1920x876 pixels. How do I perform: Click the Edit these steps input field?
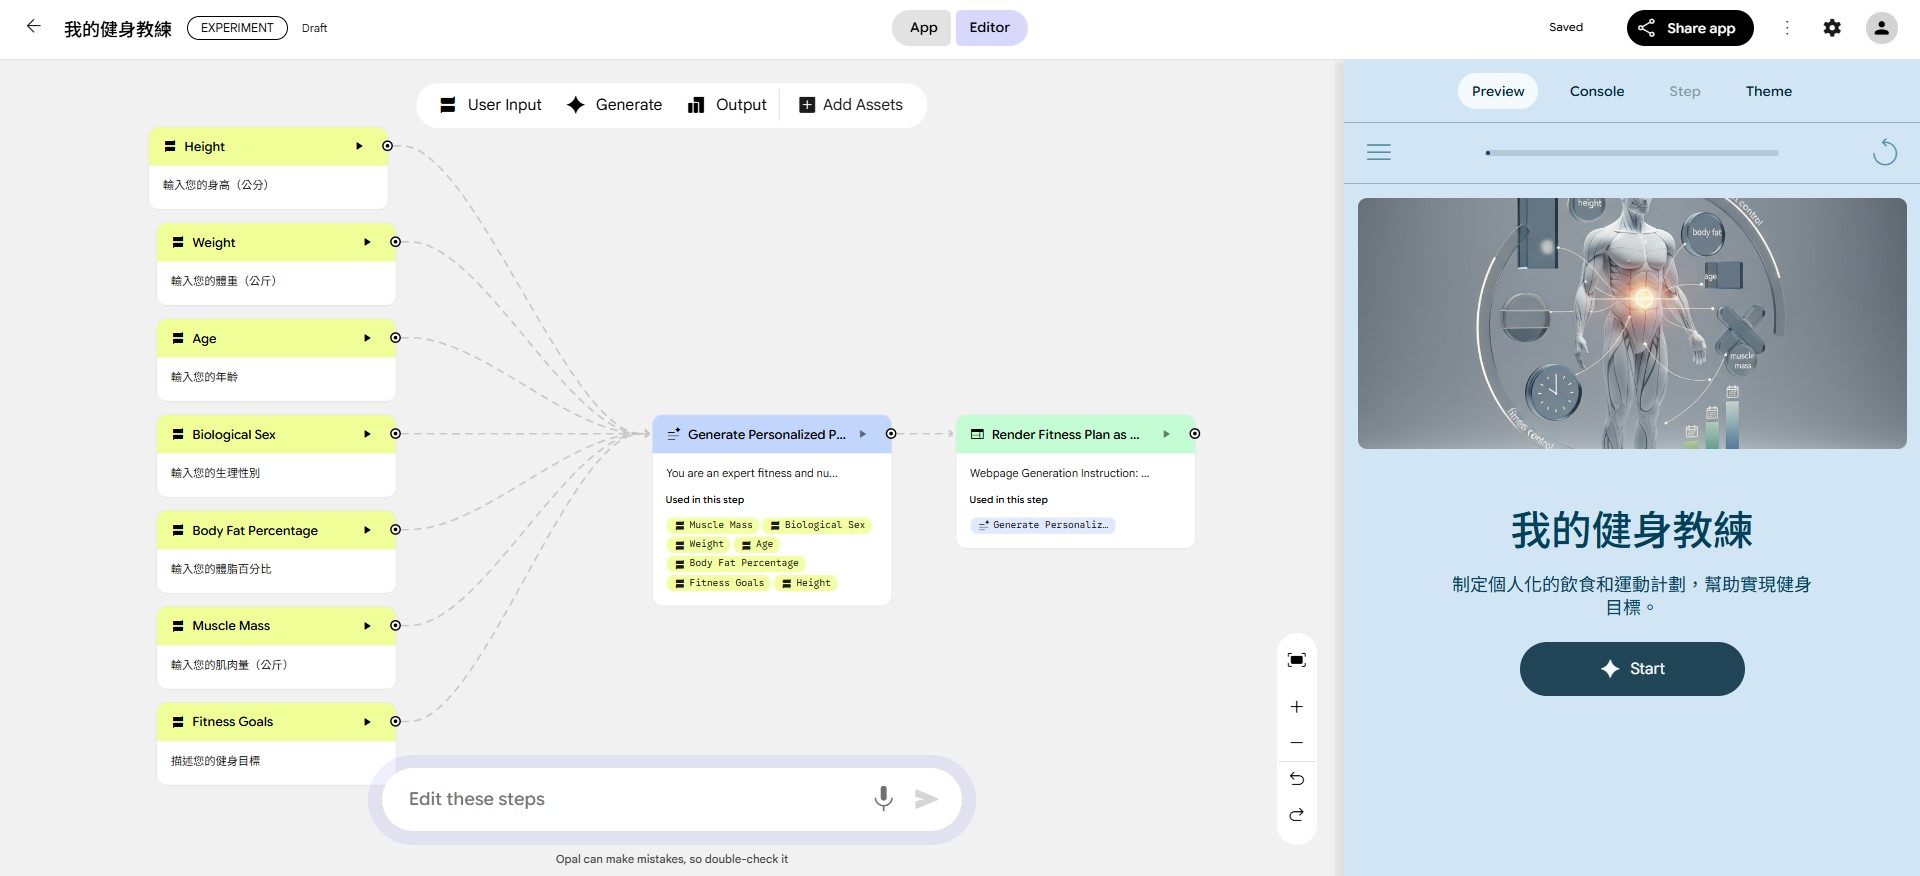[630, 799]
